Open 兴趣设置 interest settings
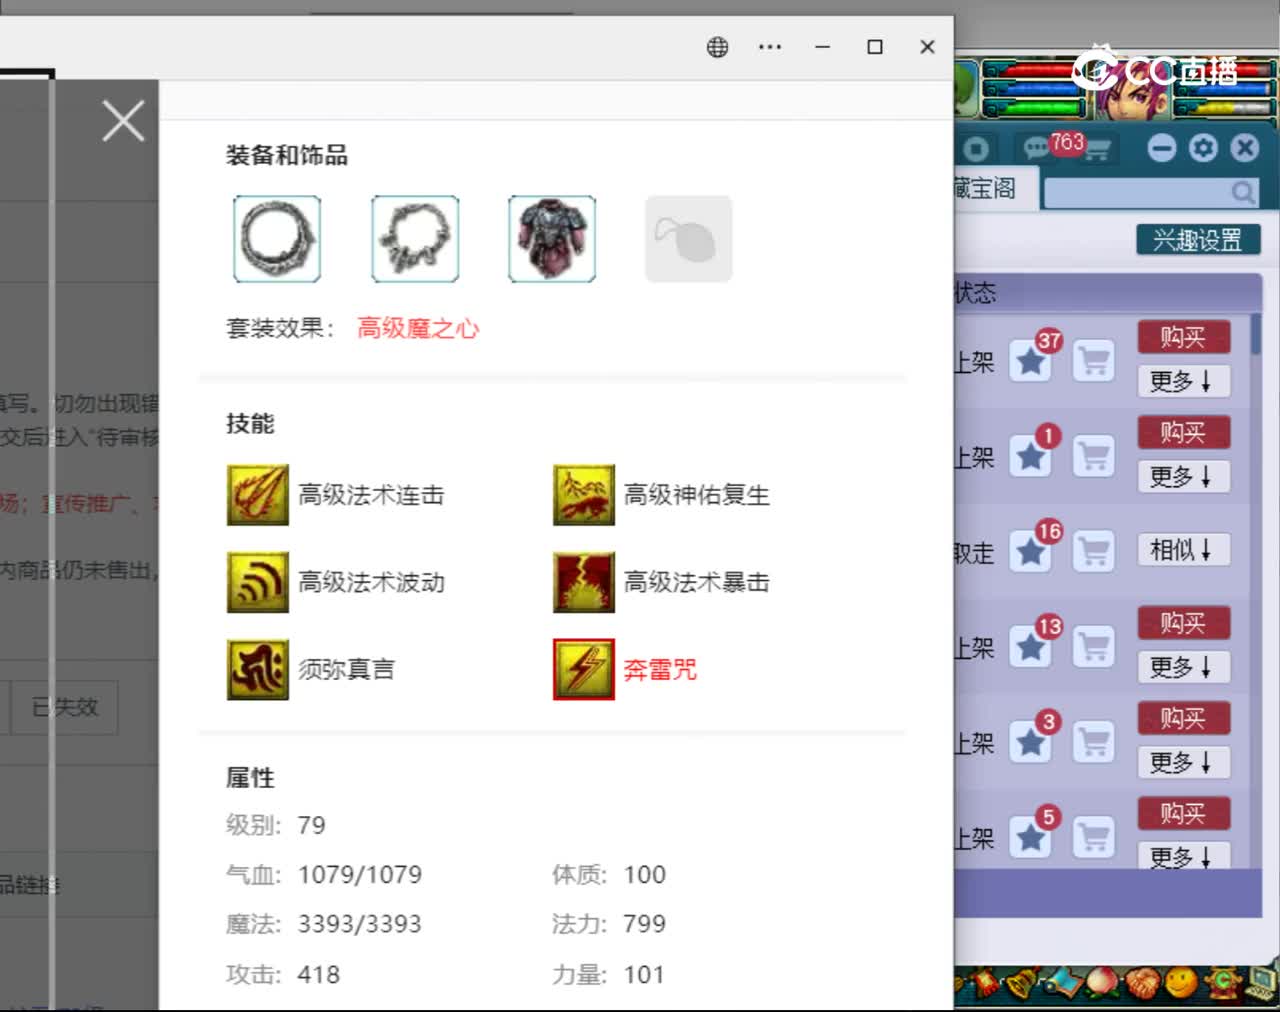 point(1198,240)
